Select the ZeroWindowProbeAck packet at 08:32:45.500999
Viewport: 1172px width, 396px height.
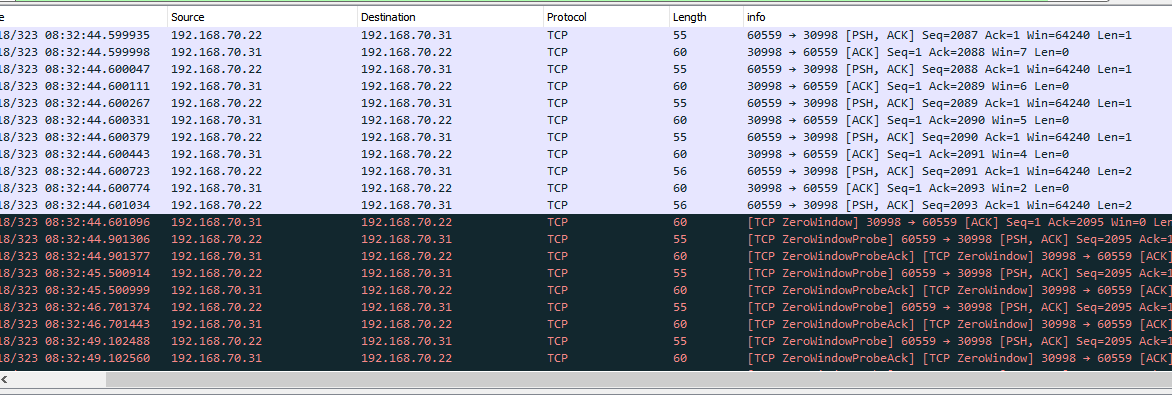click(586, 291)
